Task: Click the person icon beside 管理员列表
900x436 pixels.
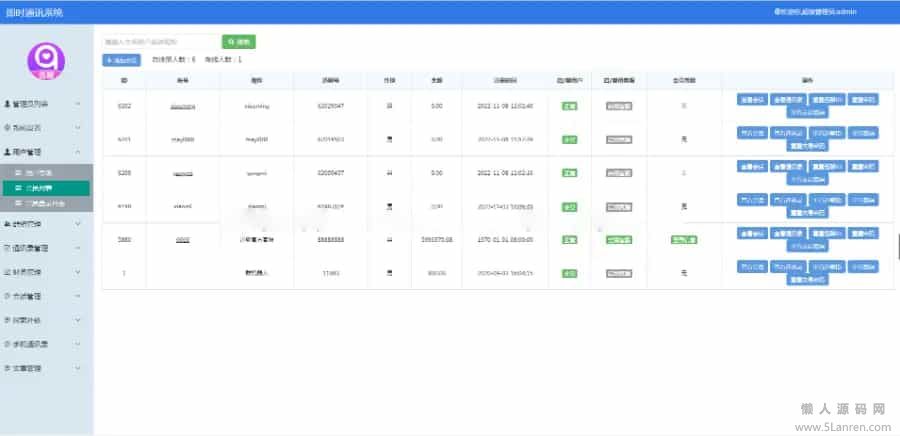Action: pos(7,104)
